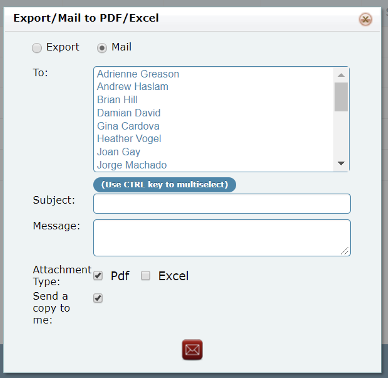Pick Andrew Haslam from the To list
The image size is (388, 378).
215,87
